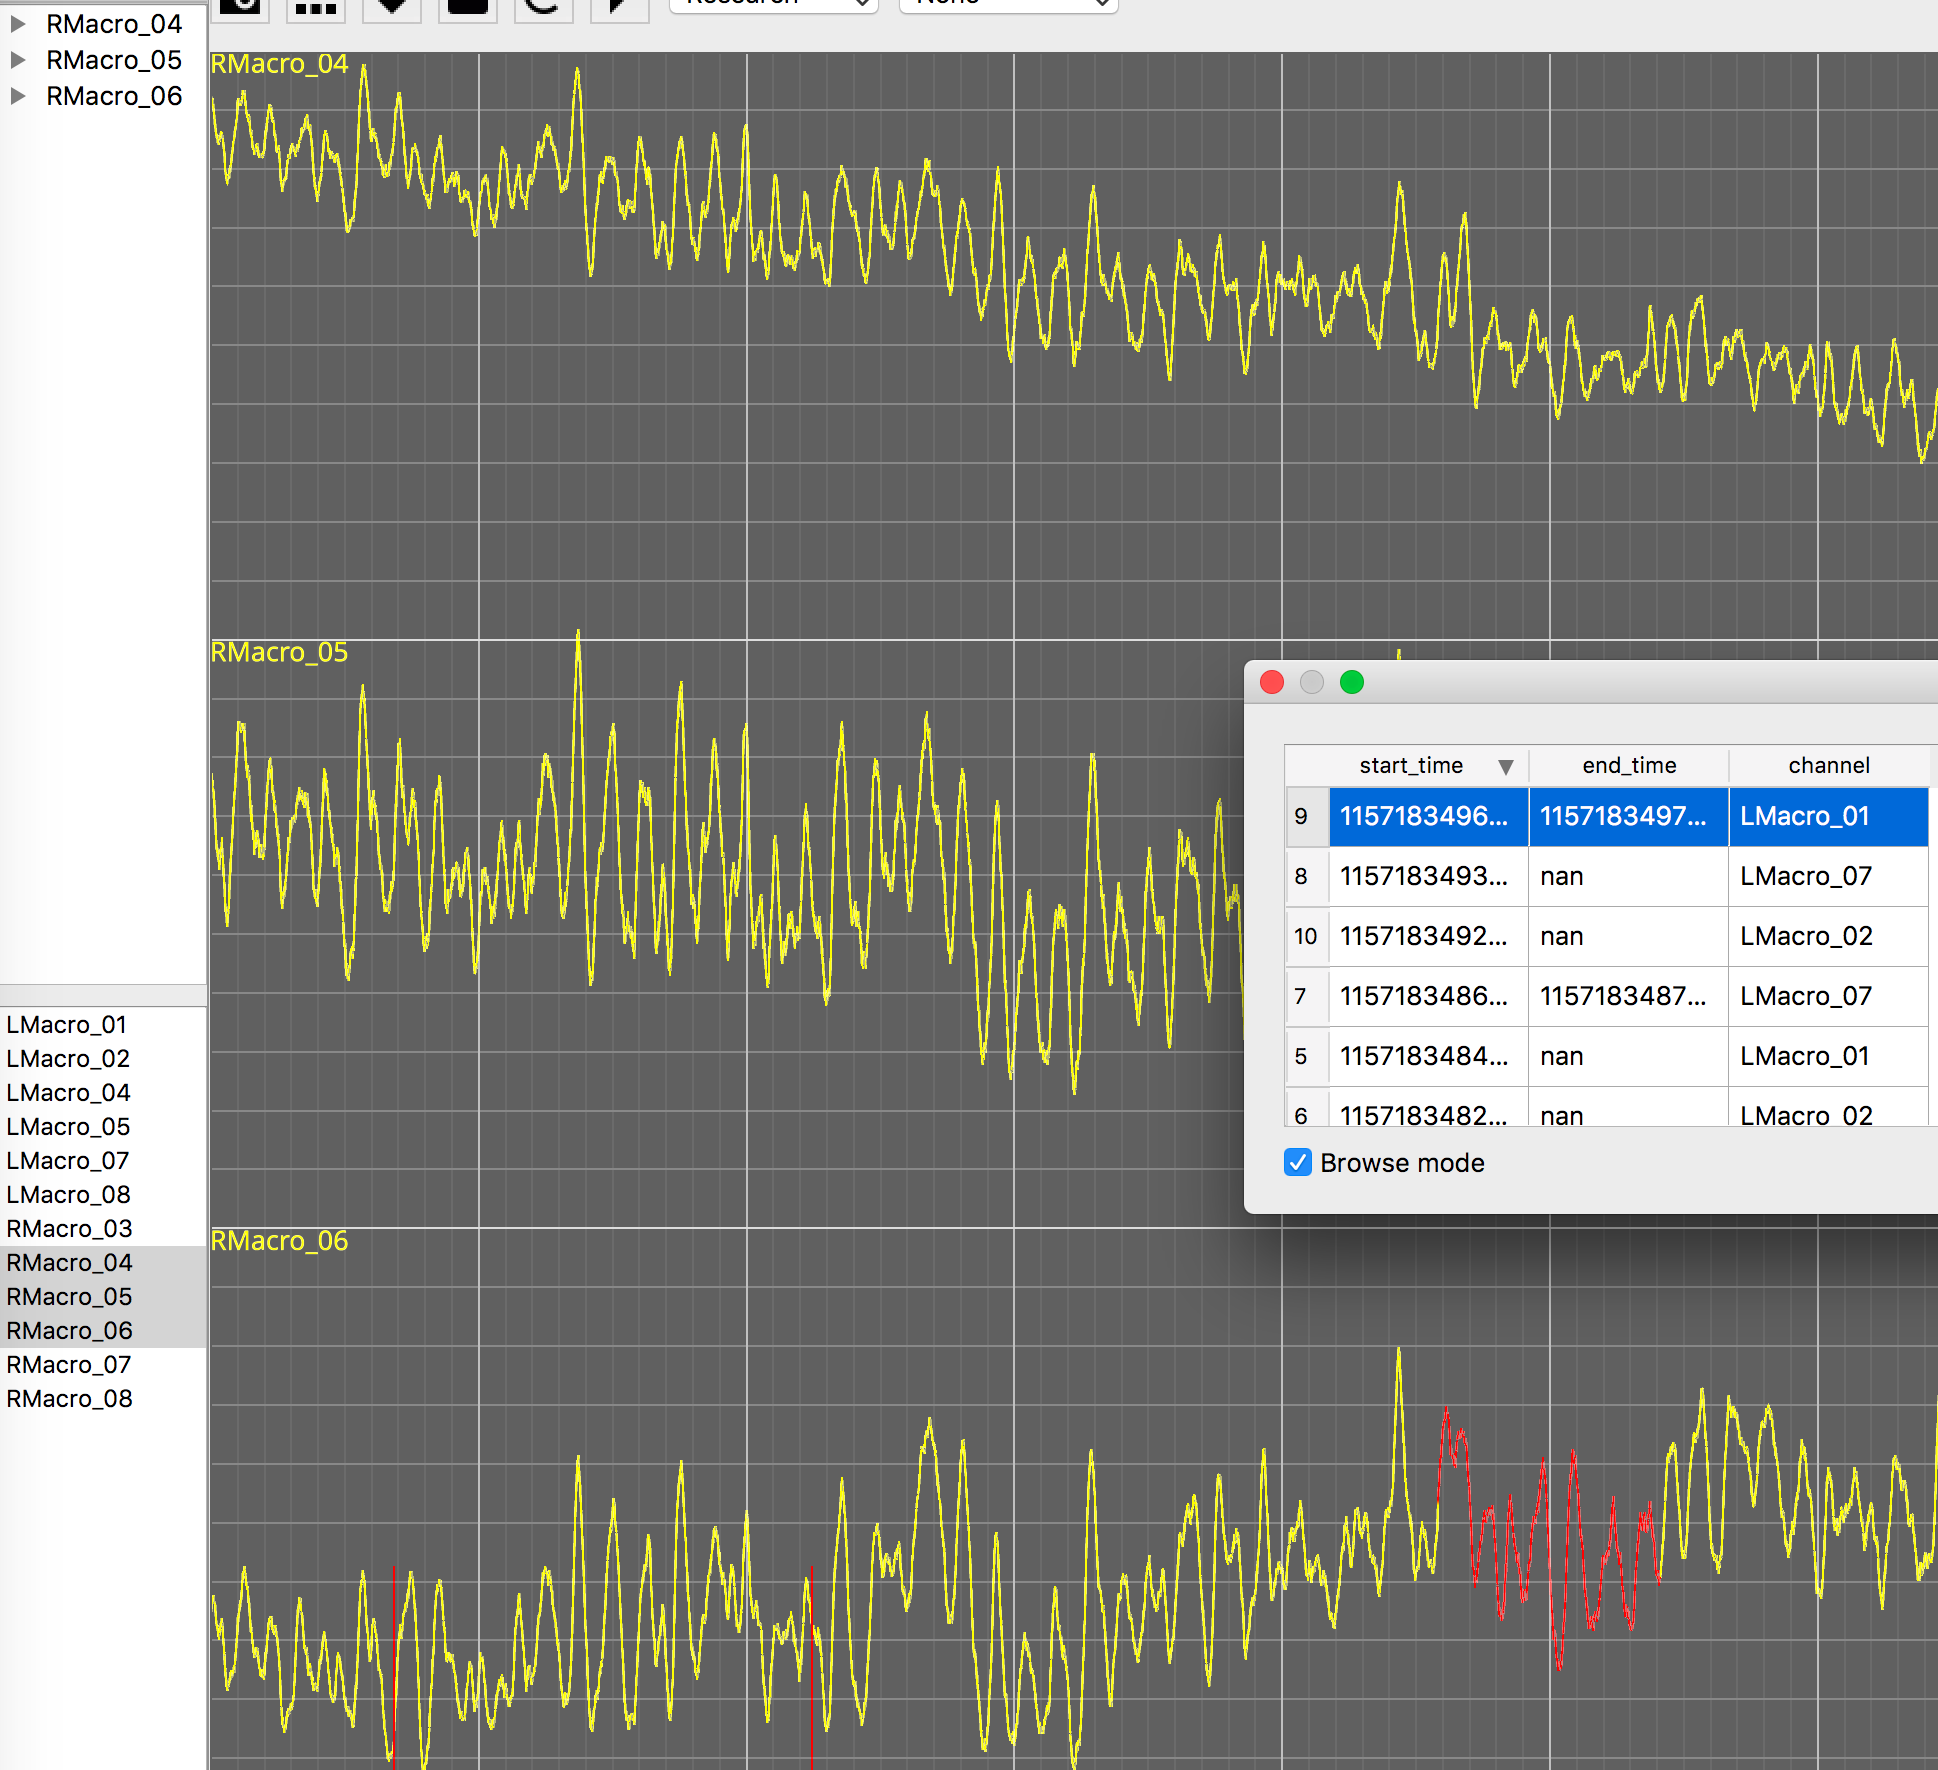This screenshot has width=1938, height=1770.
Task: Click the end_time column header
Action: (x=1628, y=765)
